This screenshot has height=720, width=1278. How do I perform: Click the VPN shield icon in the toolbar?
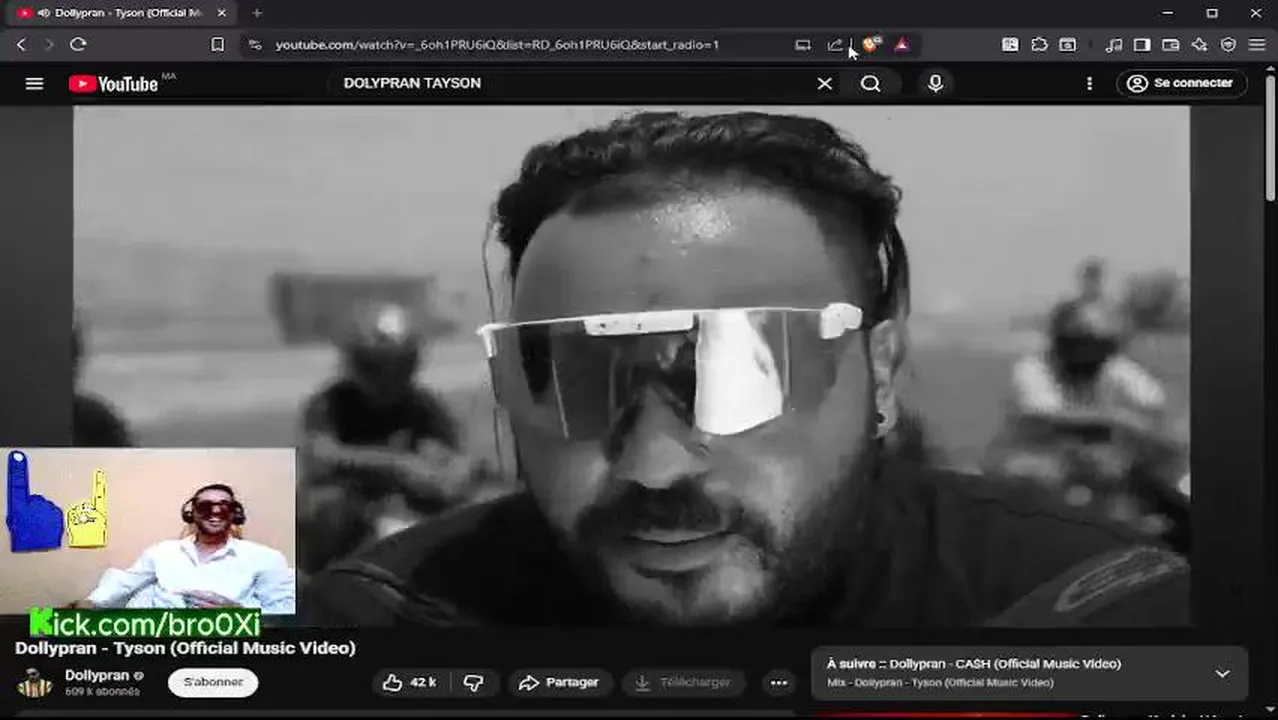point(1228,44)
